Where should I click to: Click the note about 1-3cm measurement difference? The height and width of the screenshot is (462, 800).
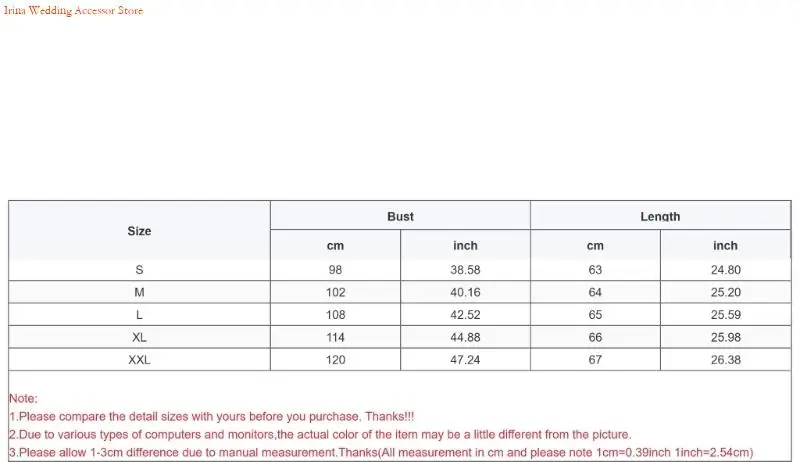pyautogui.click(x=380, y=453)
